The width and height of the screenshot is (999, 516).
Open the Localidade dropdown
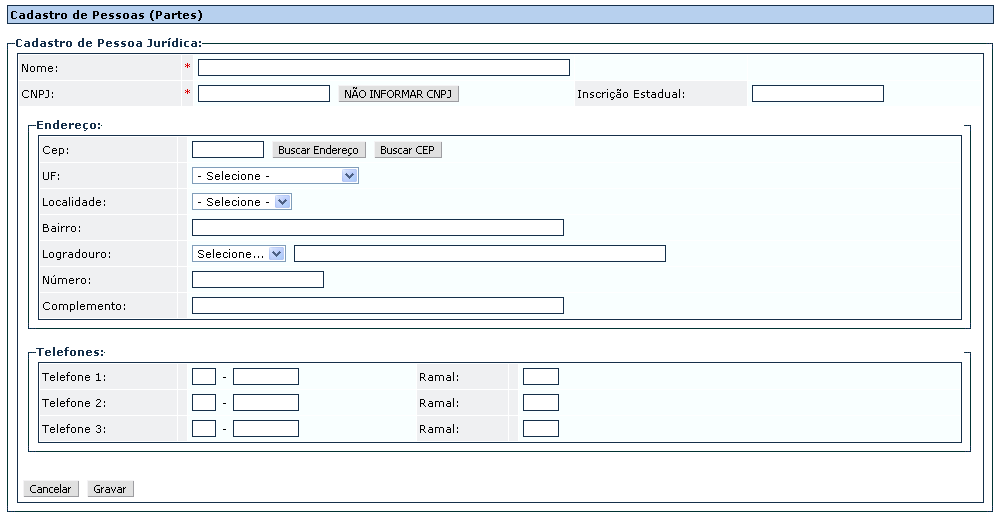coord(241,202)
